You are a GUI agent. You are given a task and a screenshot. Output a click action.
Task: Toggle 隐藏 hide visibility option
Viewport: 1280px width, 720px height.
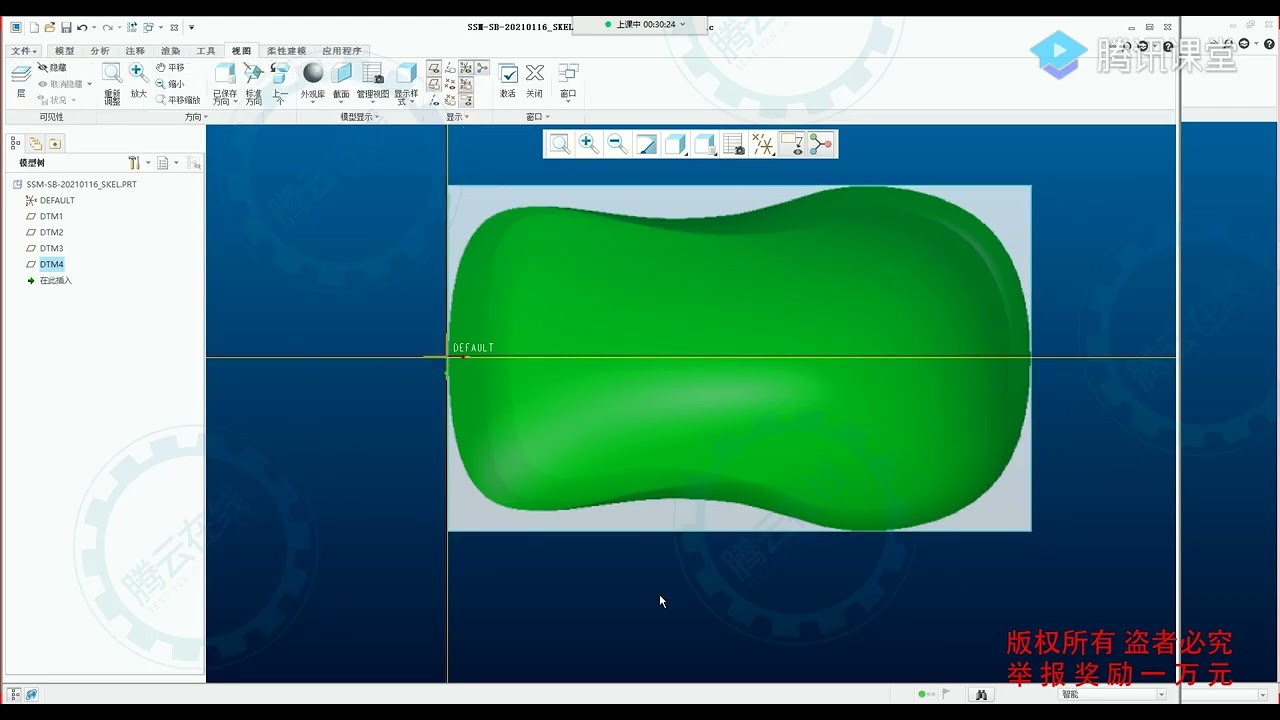point(52,67)
